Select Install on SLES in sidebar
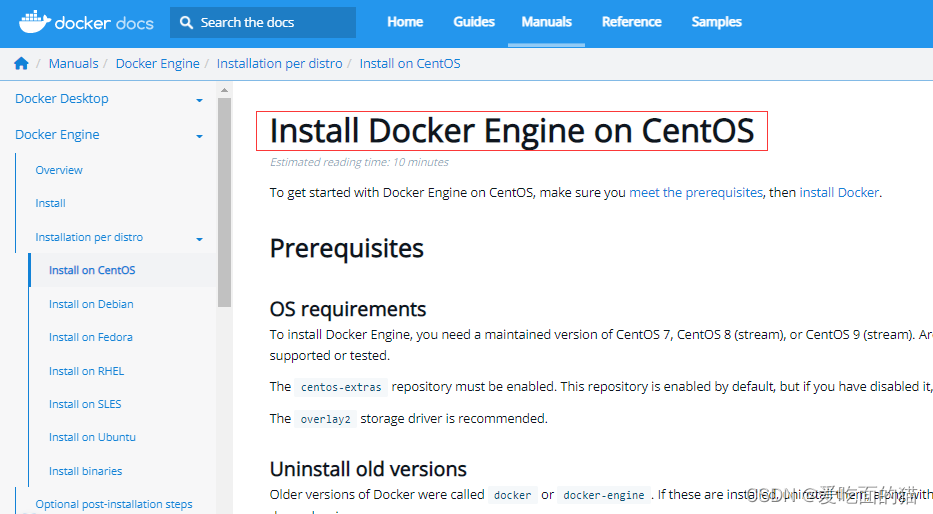Image resolution: width=933 pixels, height=514 pixels. tap(85, 405)
